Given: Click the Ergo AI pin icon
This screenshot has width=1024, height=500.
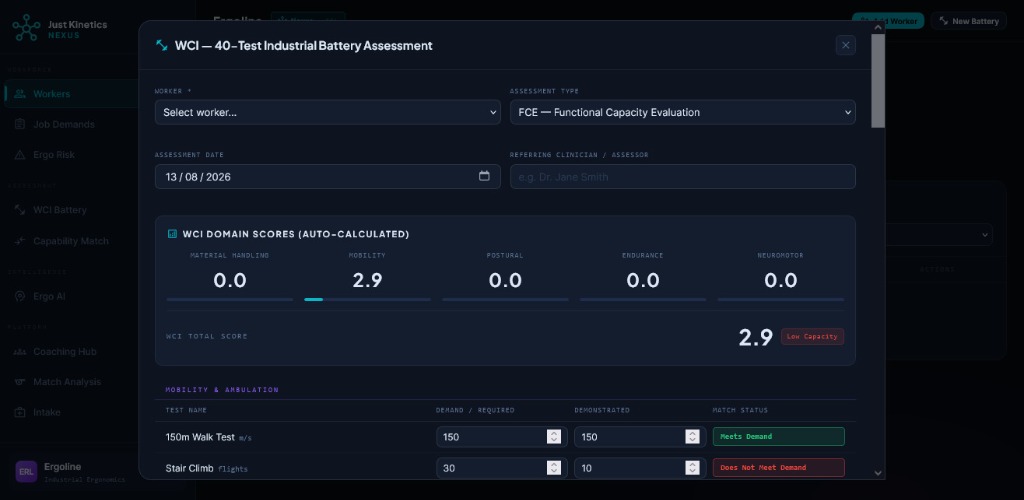Looking at the screenshot, I should click(20, 296).
